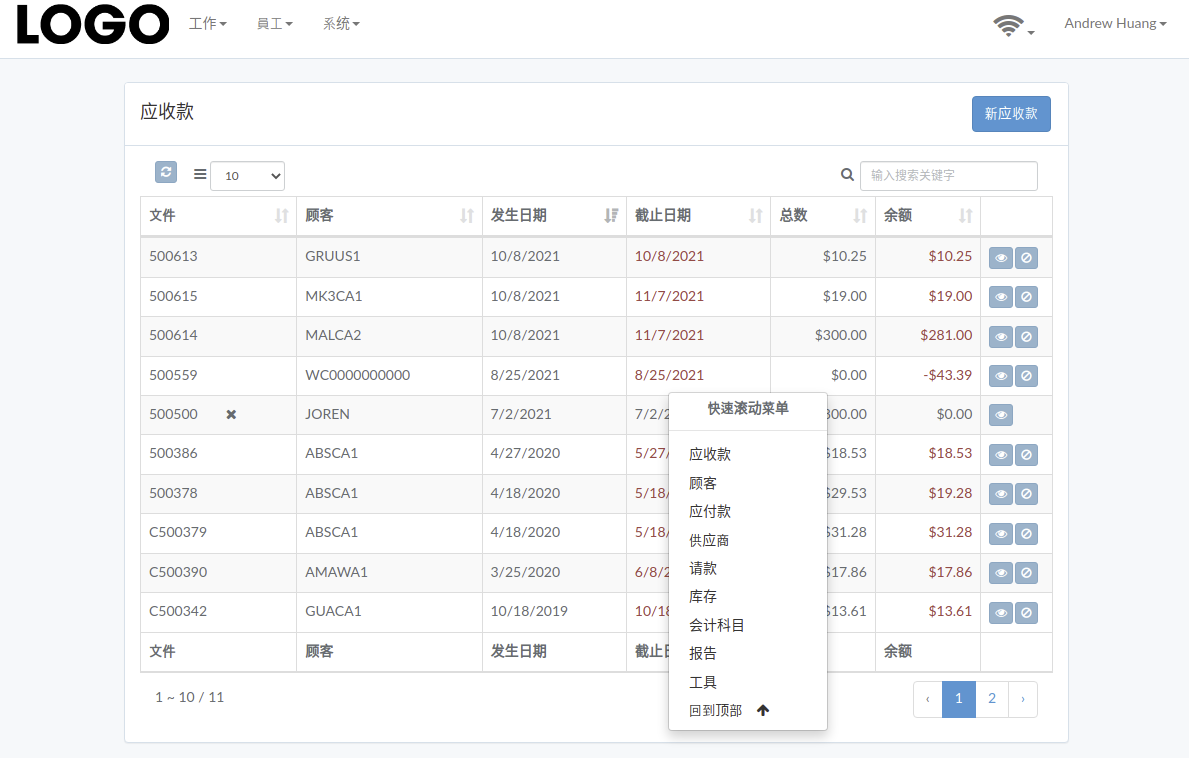
Task: Click eye icon for row 500500
Action: pyautogui.click(x=1001, y=415)
